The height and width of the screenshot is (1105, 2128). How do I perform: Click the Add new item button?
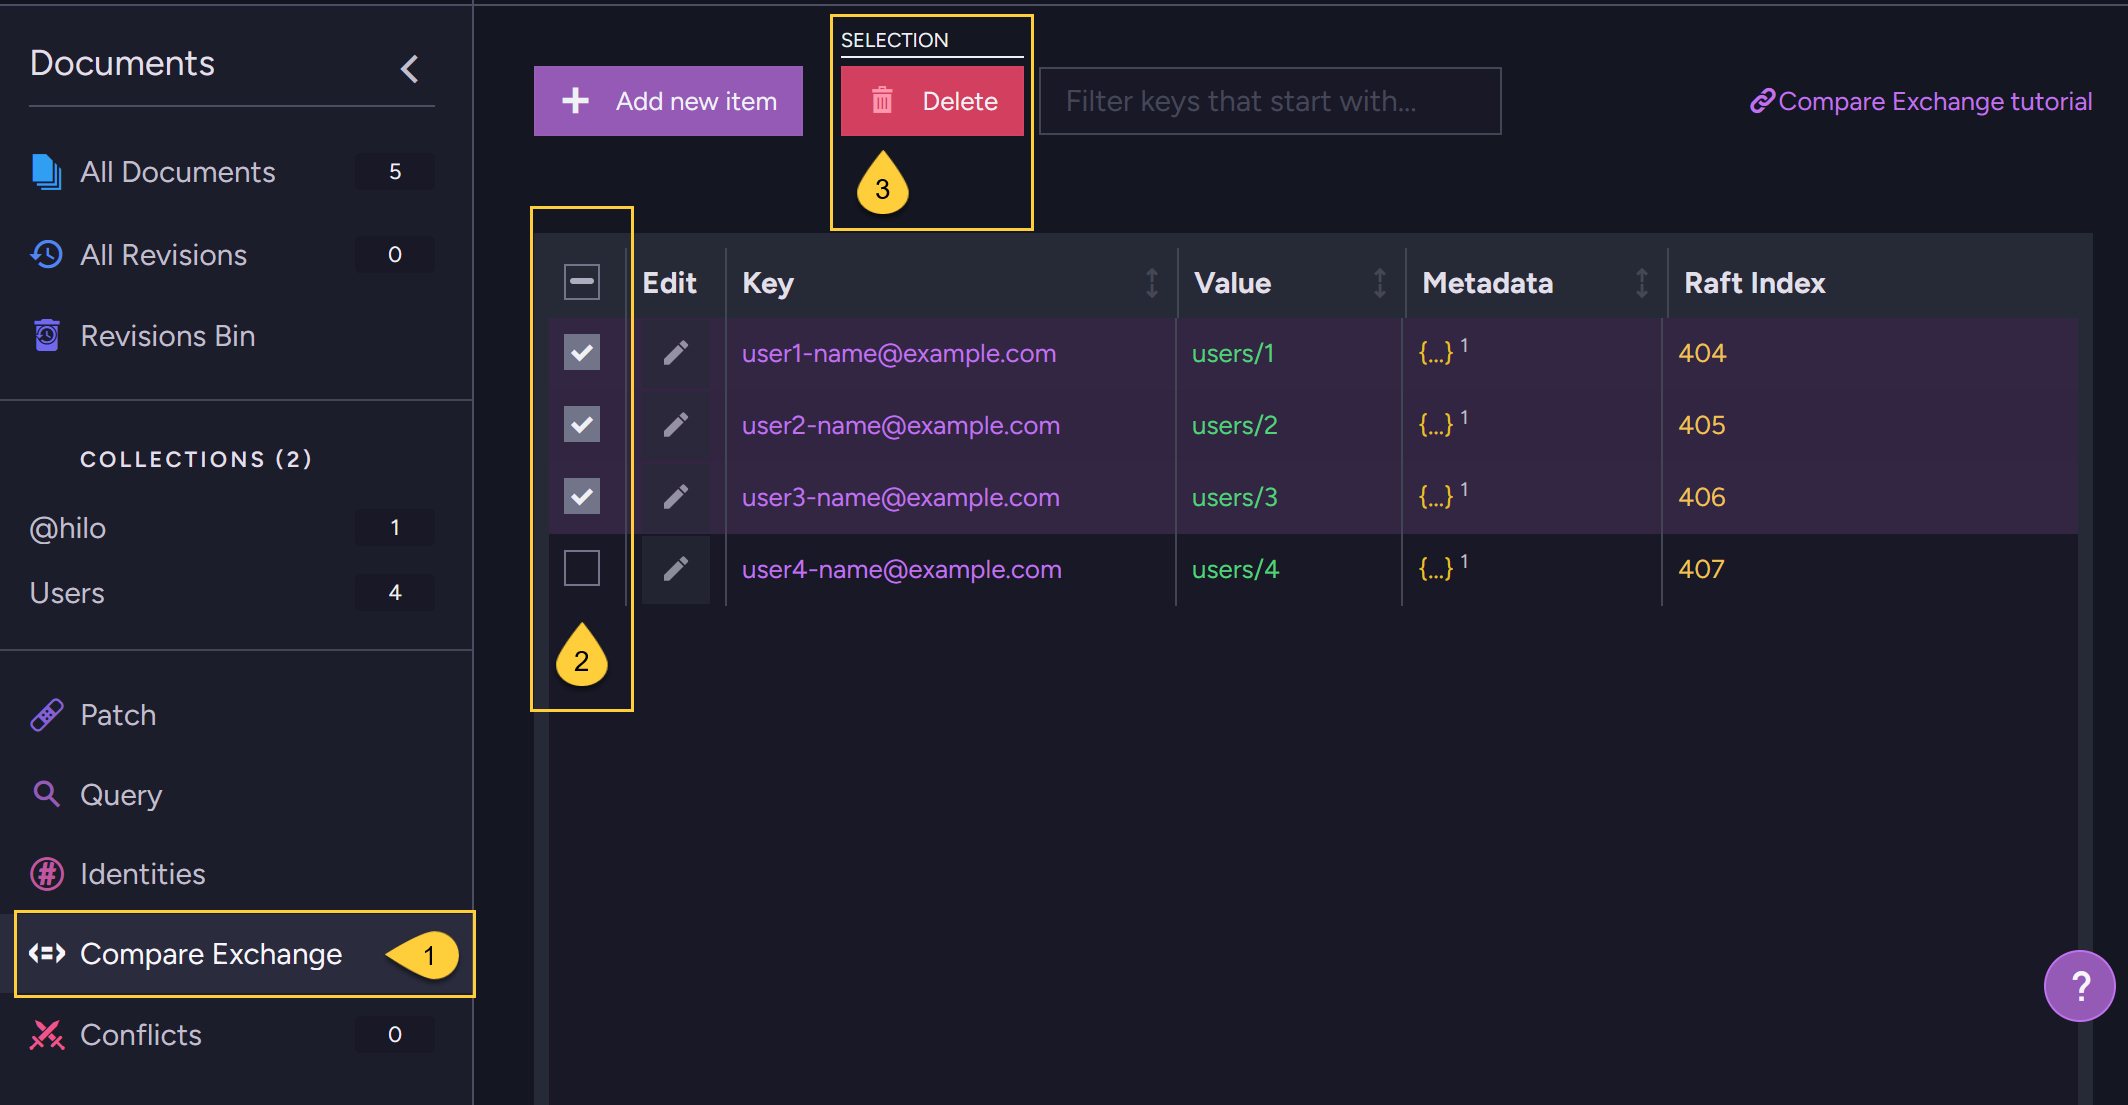point(668,101)
